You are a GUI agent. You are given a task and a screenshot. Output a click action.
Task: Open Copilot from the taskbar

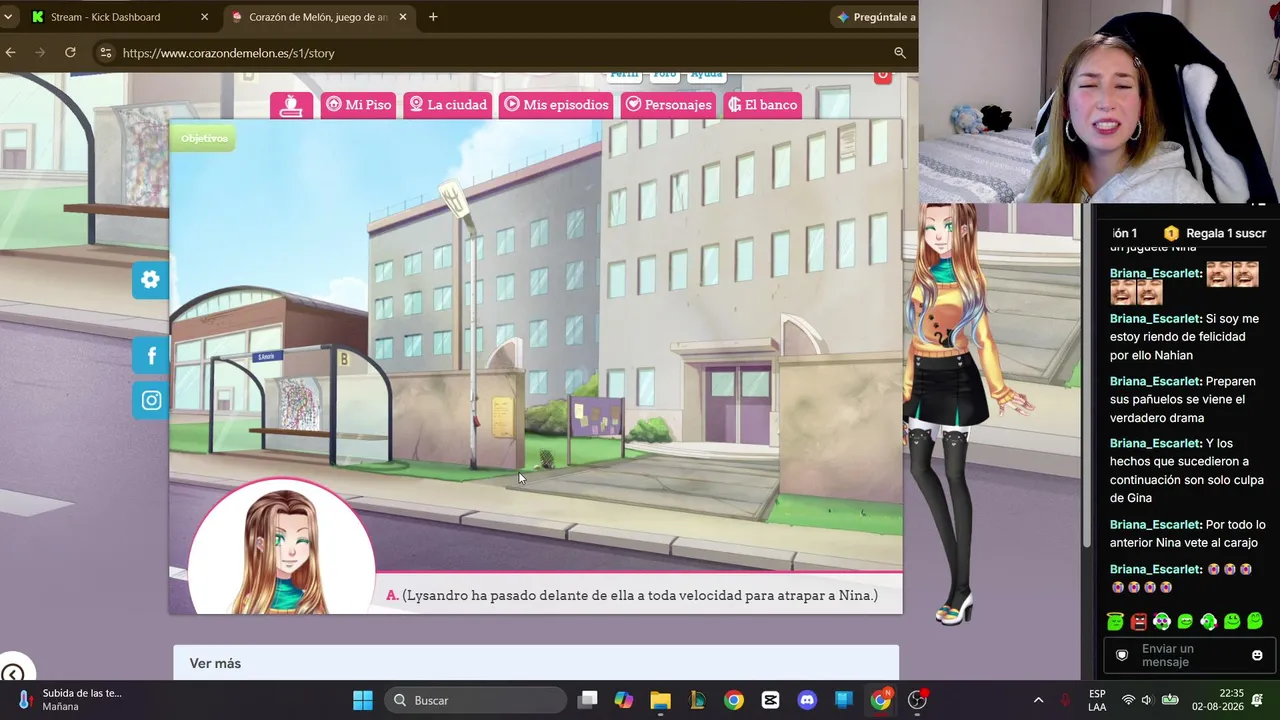[x=624, y=700]
